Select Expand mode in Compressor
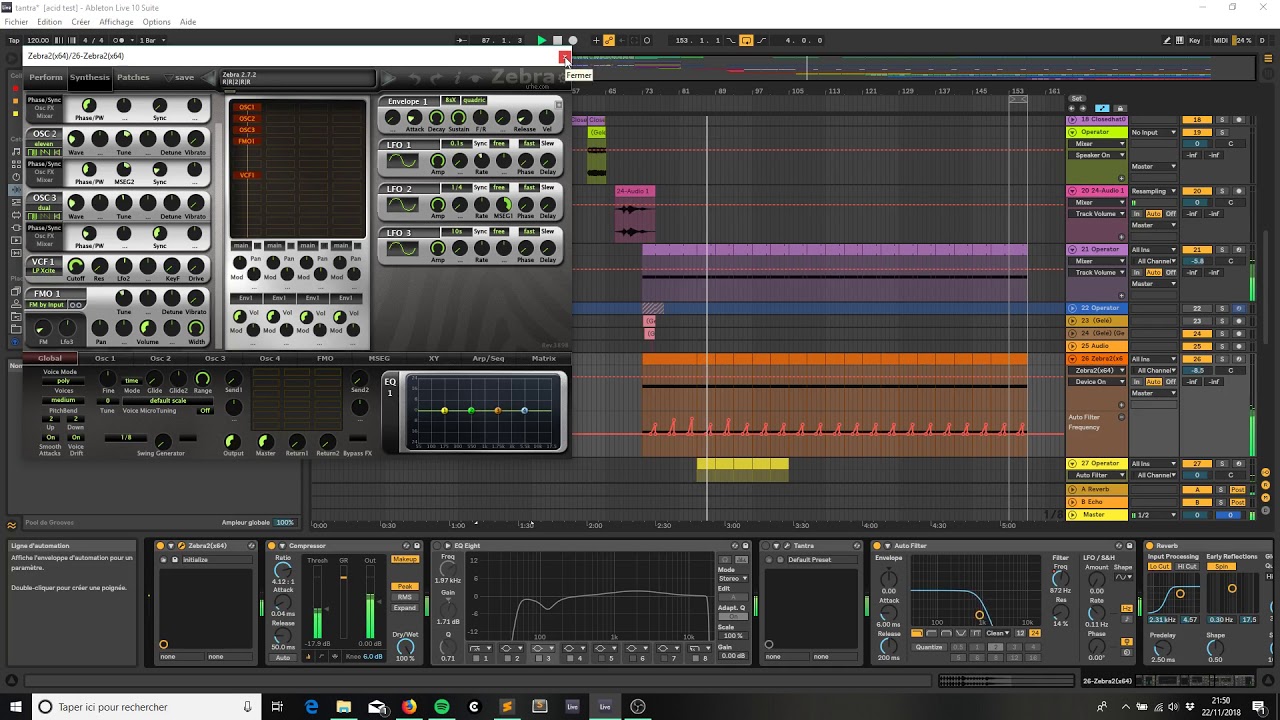 pyautogui.click(x=405, y=607)
